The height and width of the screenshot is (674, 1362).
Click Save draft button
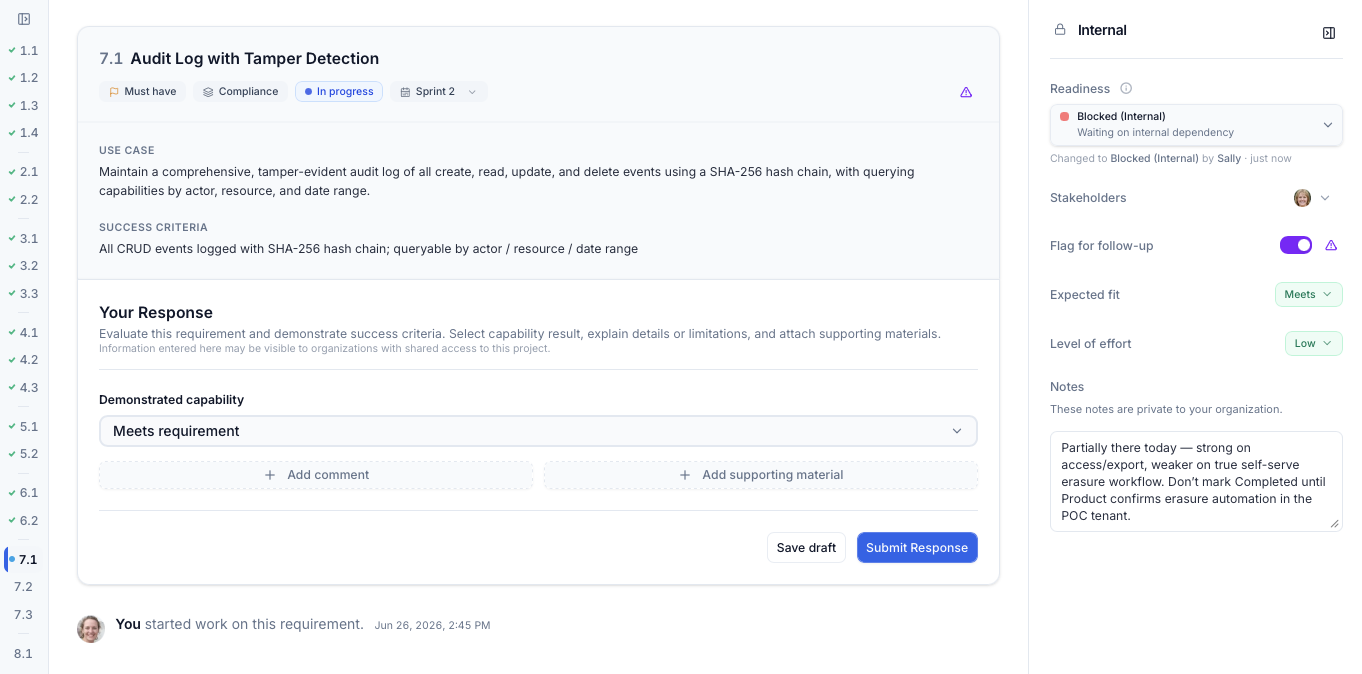pos(806,548)
